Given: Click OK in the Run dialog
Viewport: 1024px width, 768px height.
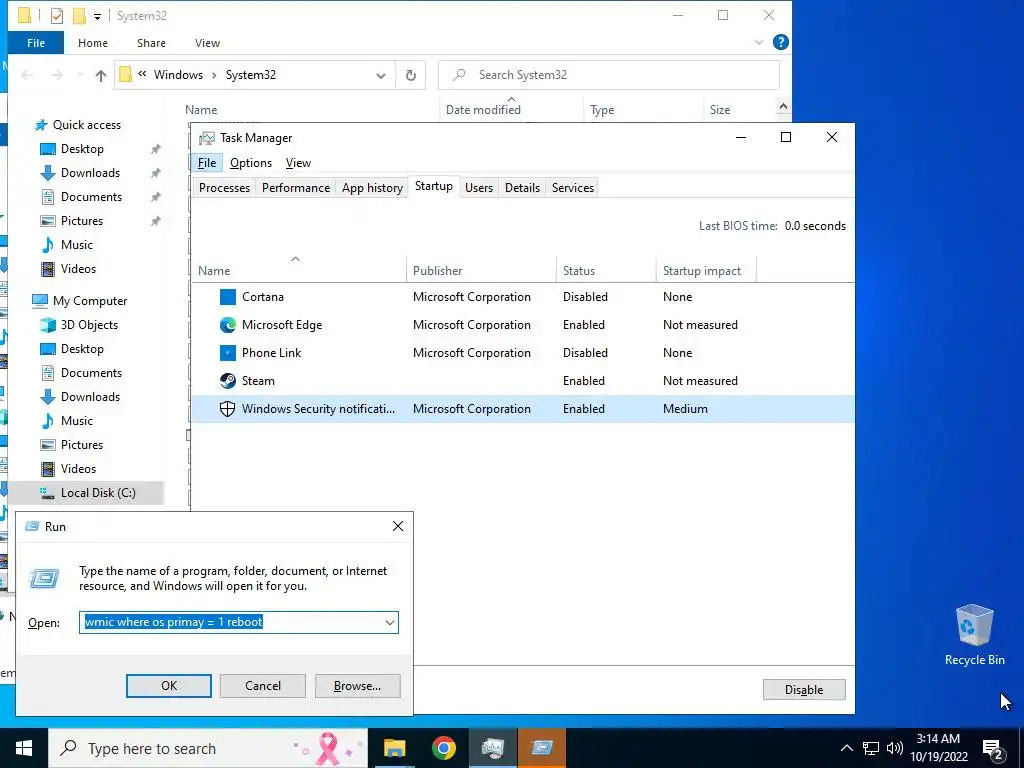Looking at the screenshot, I should tap(168, 686).
